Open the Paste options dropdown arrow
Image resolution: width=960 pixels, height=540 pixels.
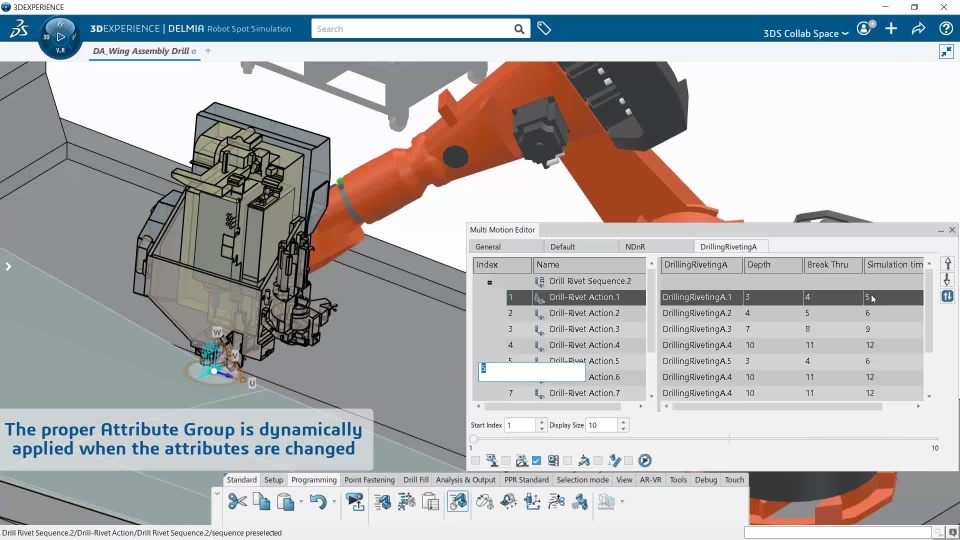tap(301, 502)
